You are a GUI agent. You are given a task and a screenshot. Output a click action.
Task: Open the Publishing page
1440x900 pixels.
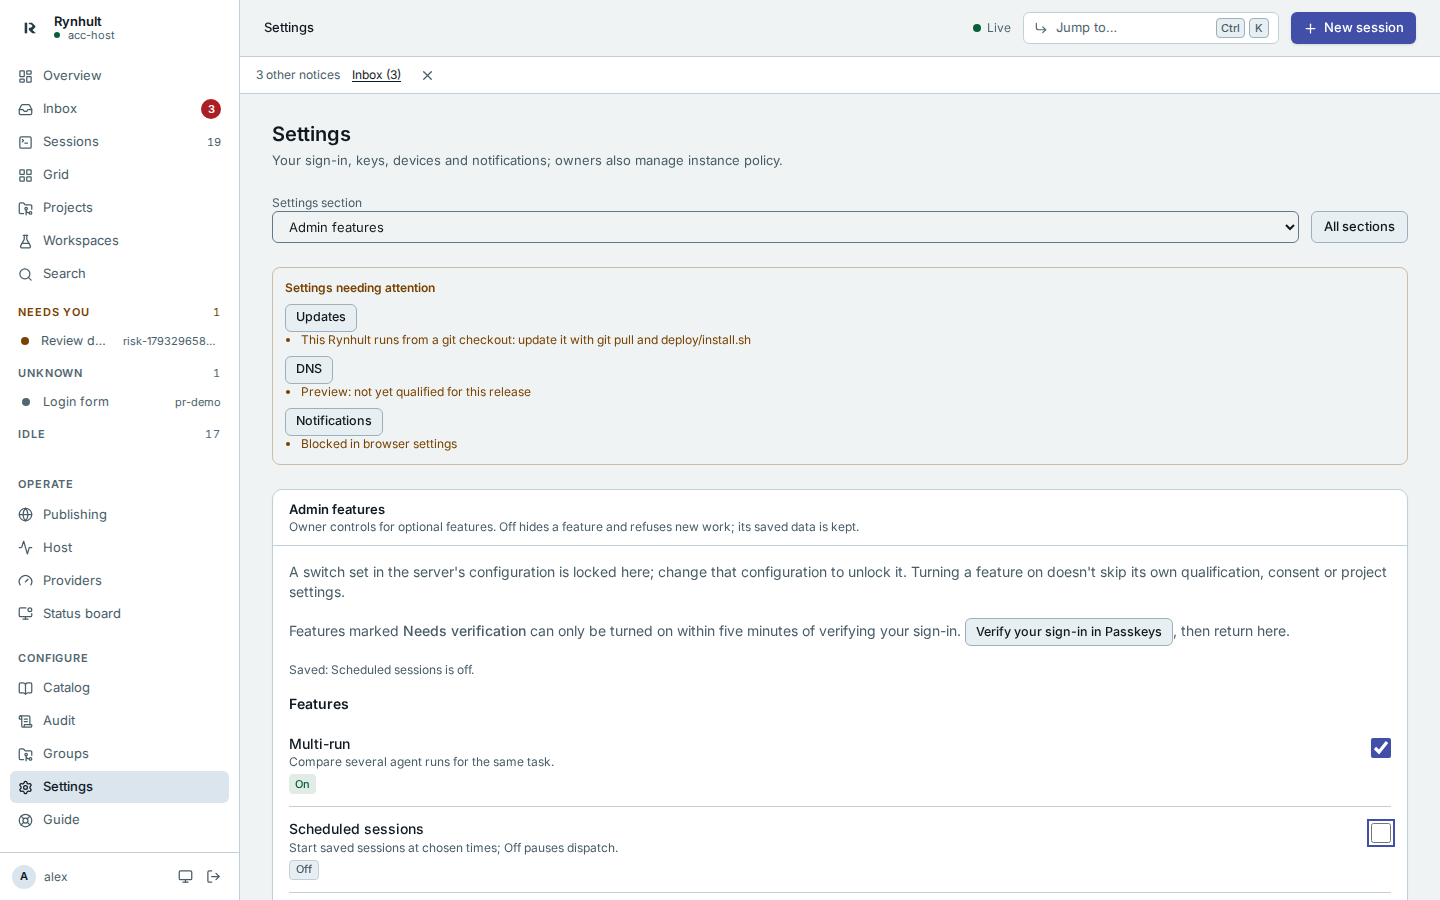[x=119, y=515]
